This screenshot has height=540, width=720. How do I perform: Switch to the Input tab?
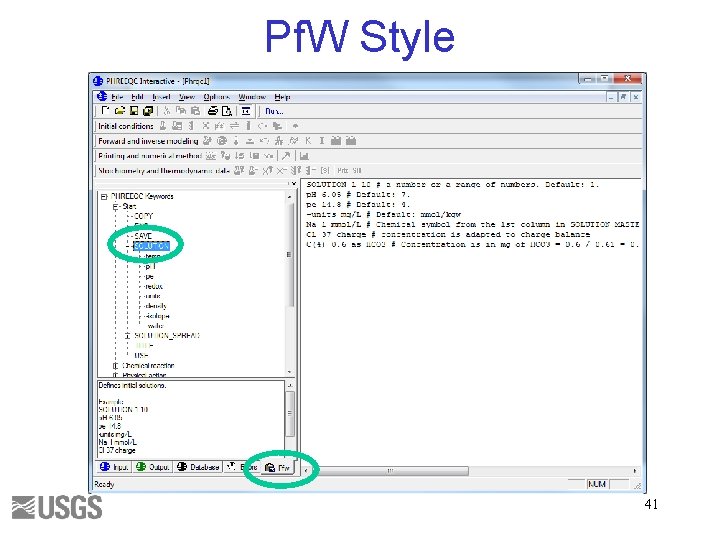114,467
